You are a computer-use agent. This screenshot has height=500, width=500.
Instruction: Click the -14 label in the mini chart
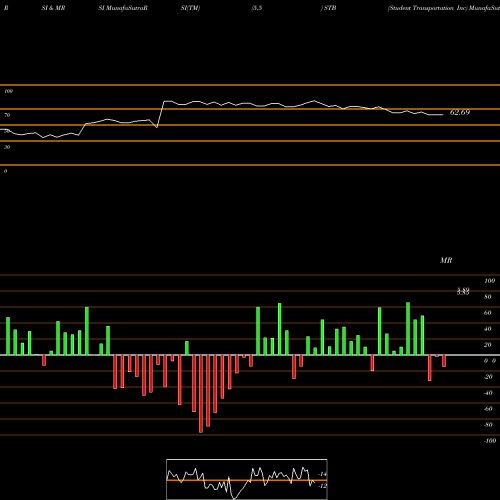coord(322,474)
